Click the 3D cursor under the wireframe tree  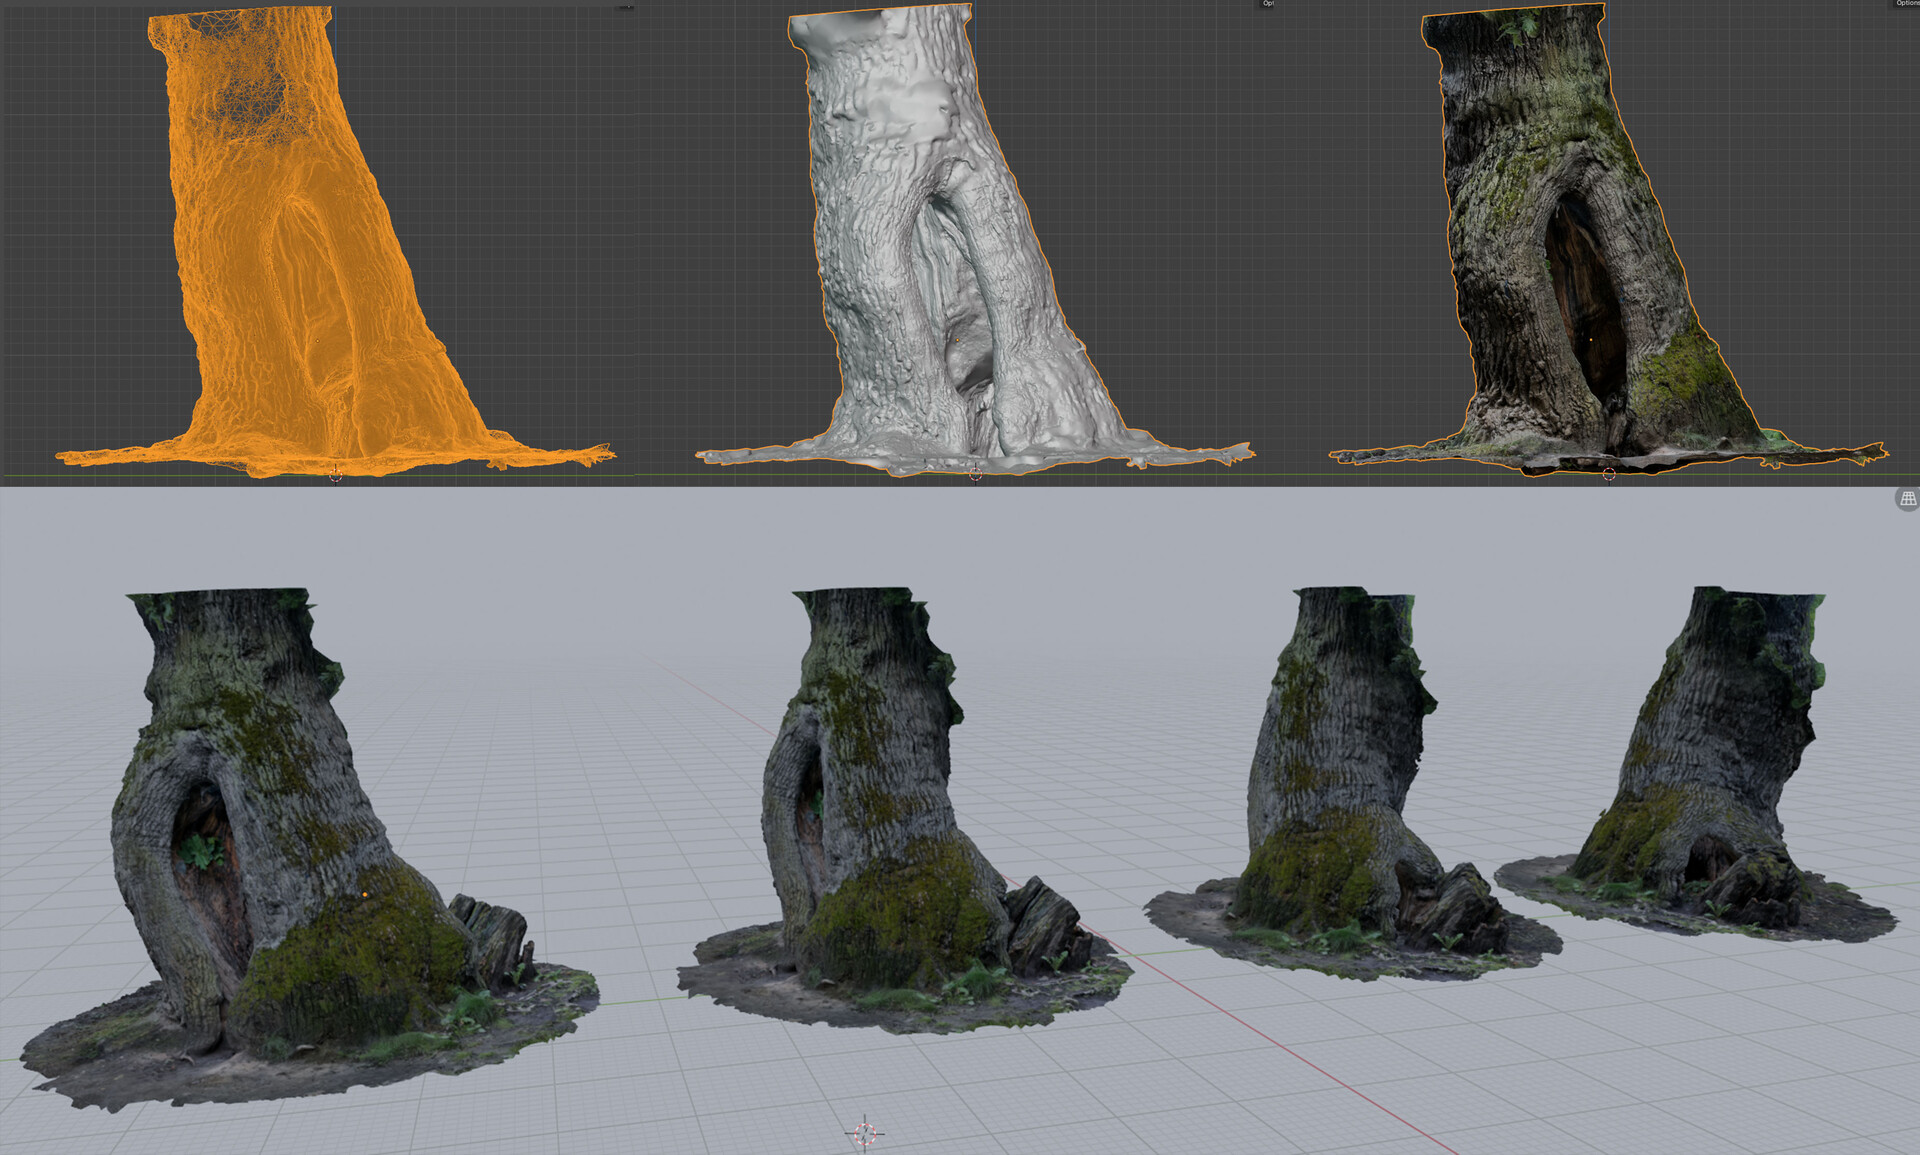pos(336,475)
